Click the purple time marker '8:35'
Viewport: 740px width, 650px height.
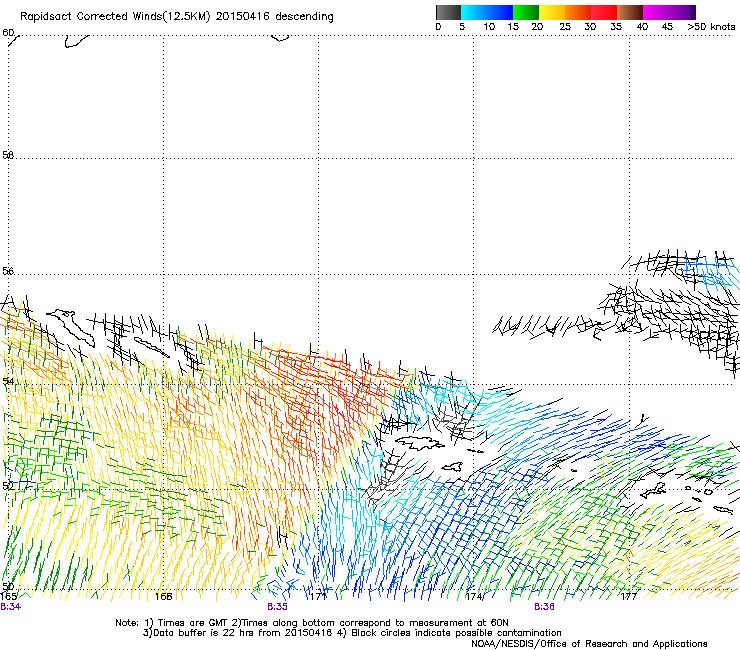277,607
